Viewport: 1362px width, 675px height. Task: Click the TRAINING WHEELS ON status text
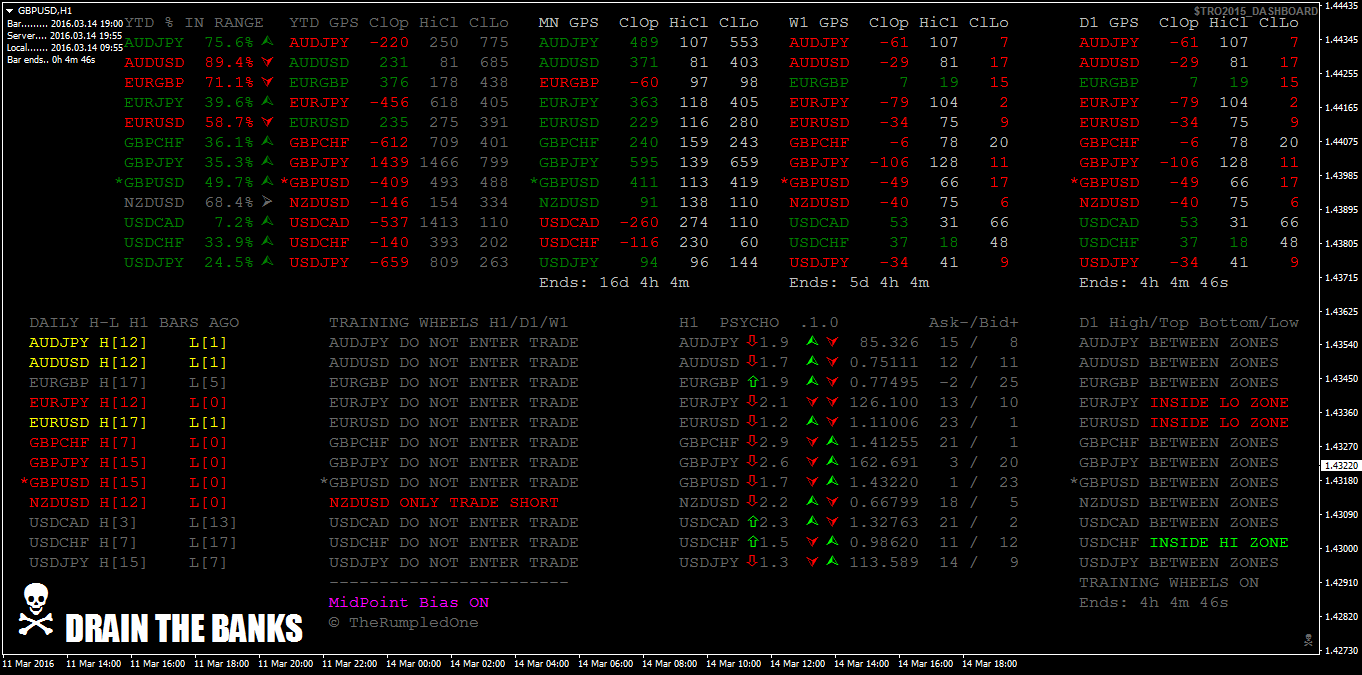1168,582
